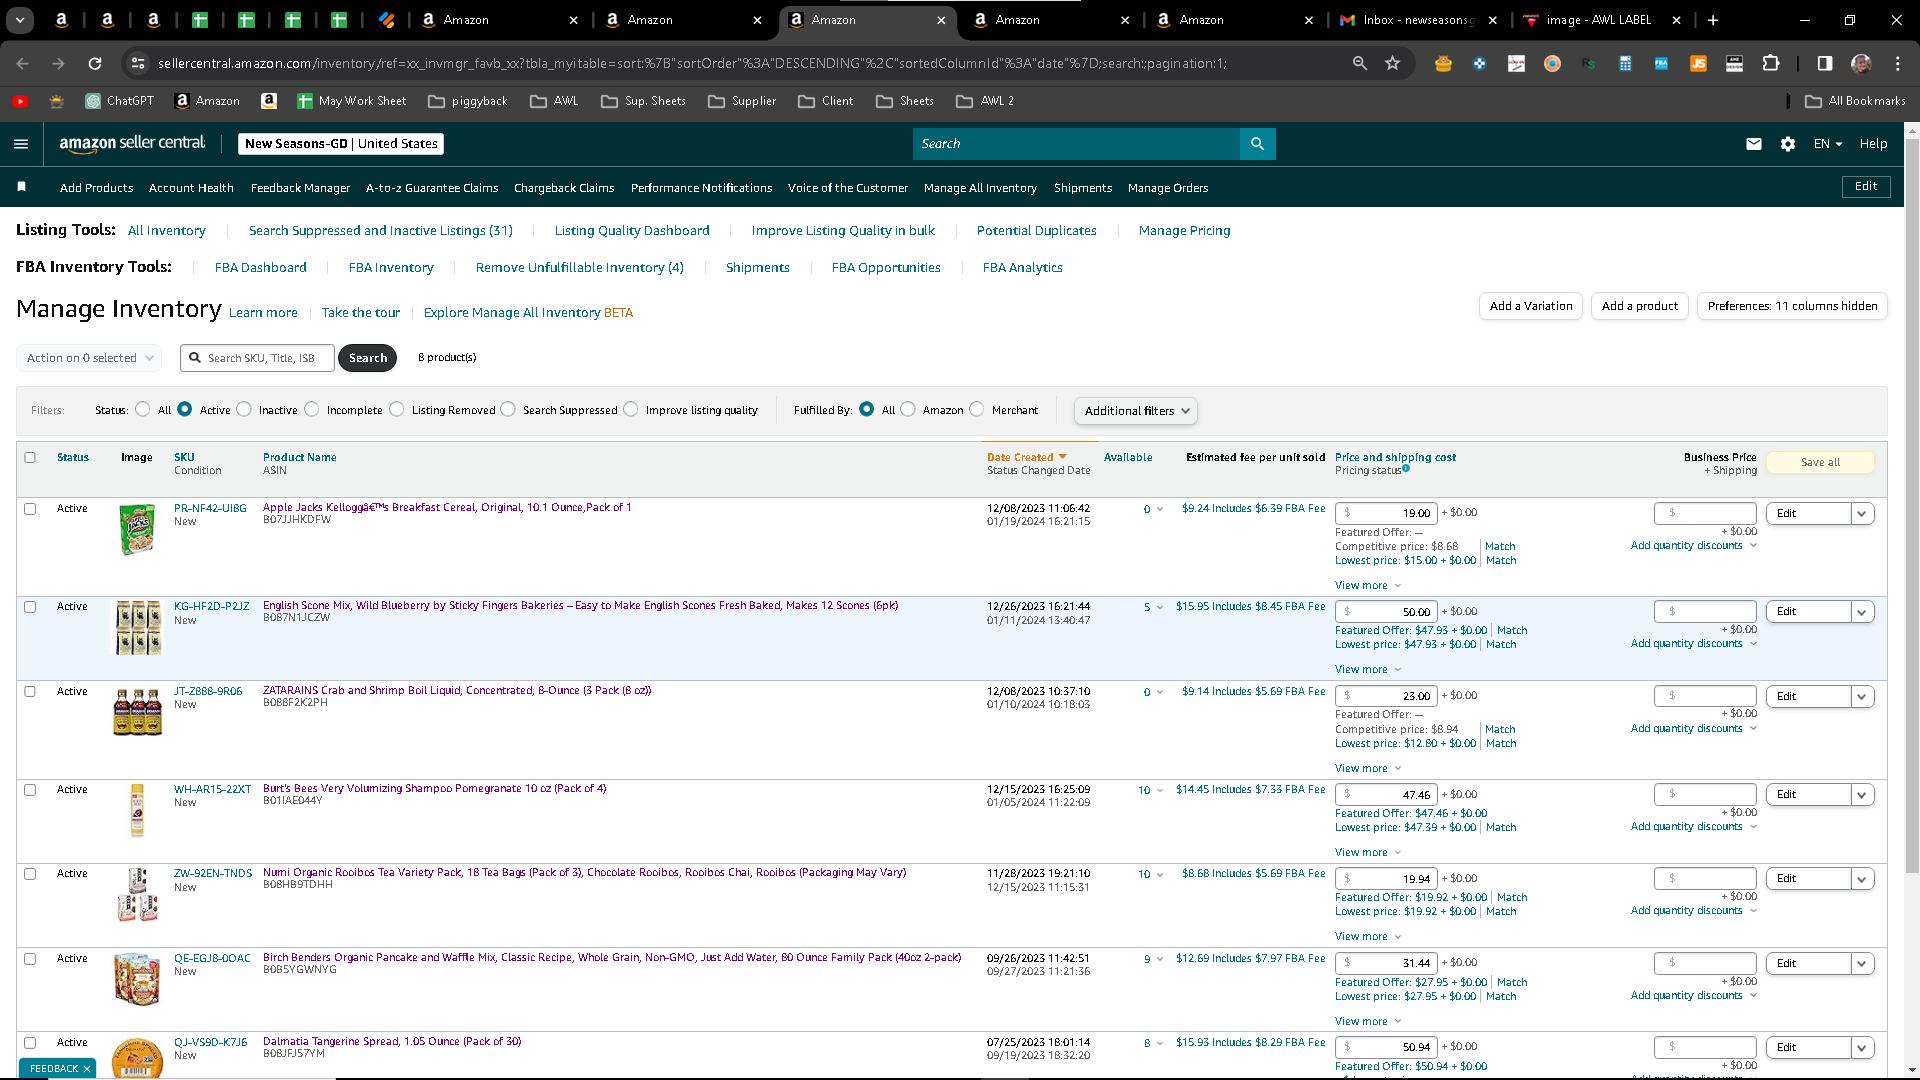Click the search magnifier button in header
This screenshot has height=1080, width=1920.
[1257, 144]
